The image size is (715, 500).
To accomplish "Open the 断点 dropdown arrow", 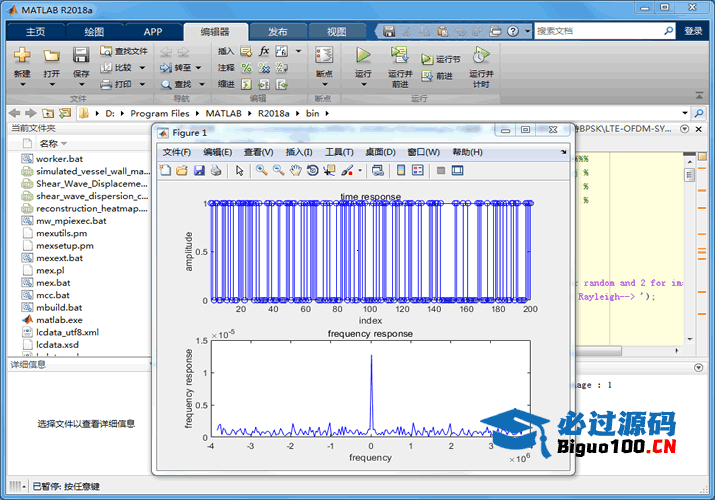I will coord(324,84).
